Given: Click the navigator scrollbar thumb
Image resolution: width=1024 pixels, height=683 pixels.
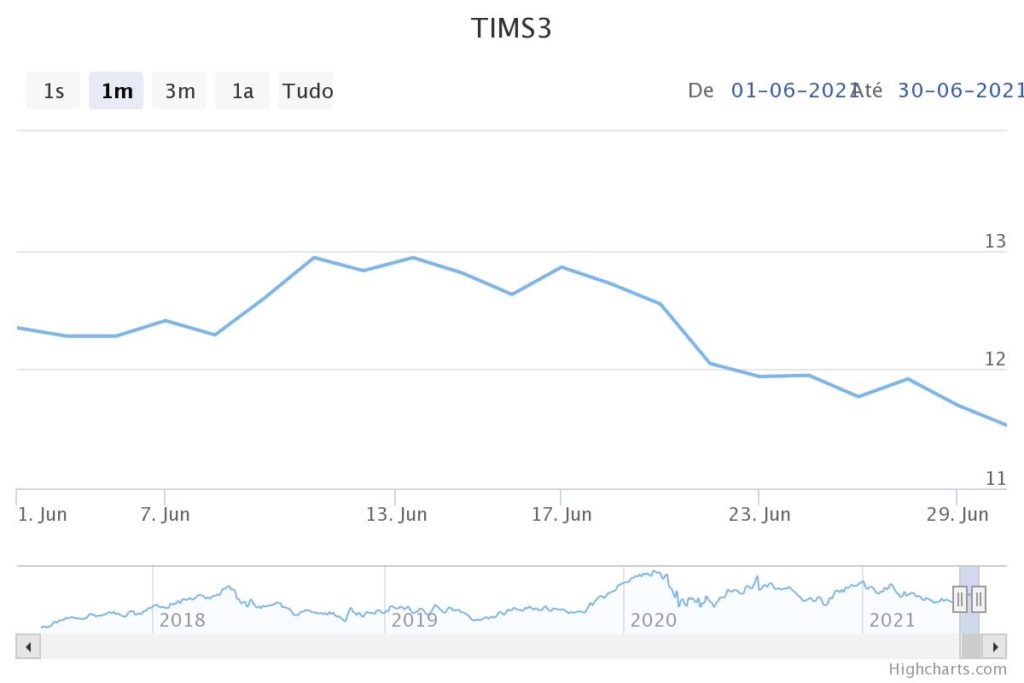Looking at the screenshot, I should point(970,647).
